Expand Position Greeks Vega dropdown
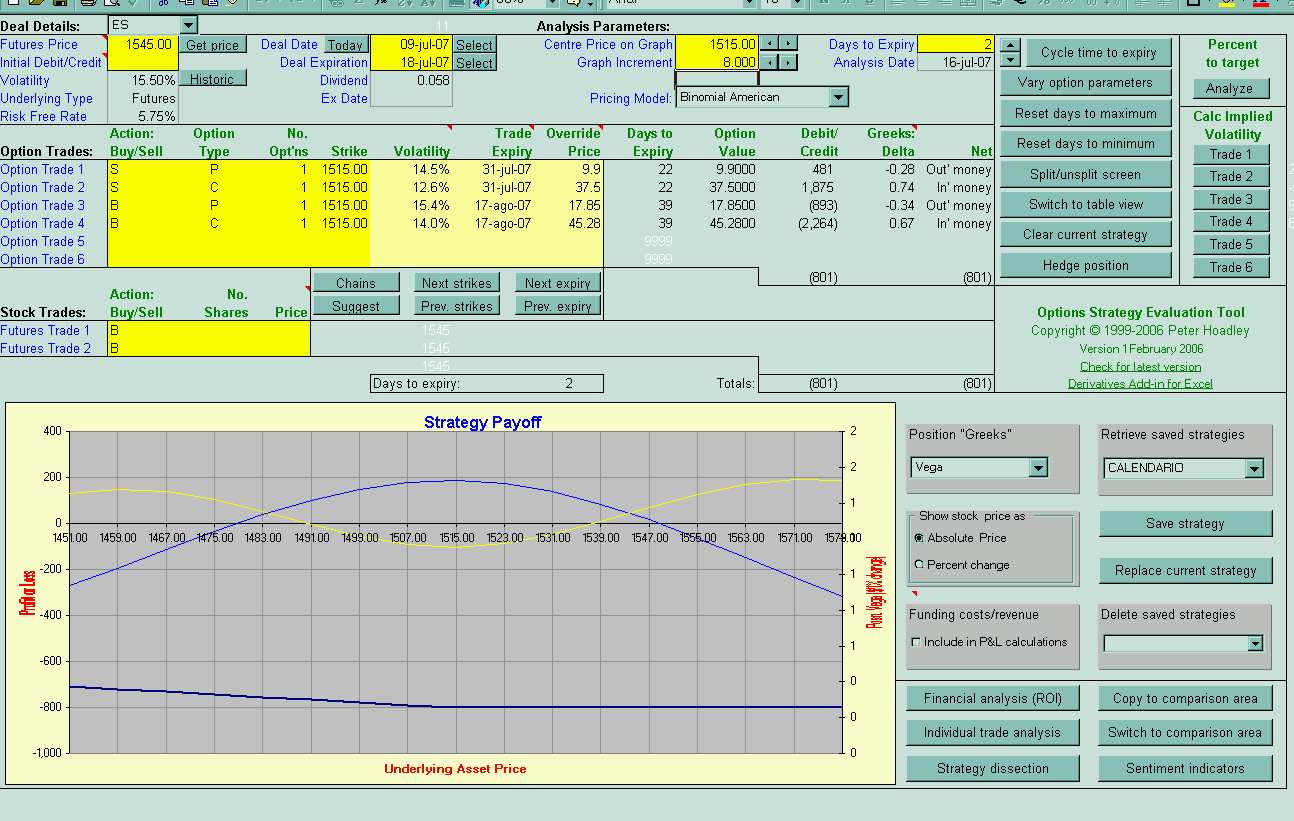This screenshot has width=1294, height=821. click(x=1038, y=468)
